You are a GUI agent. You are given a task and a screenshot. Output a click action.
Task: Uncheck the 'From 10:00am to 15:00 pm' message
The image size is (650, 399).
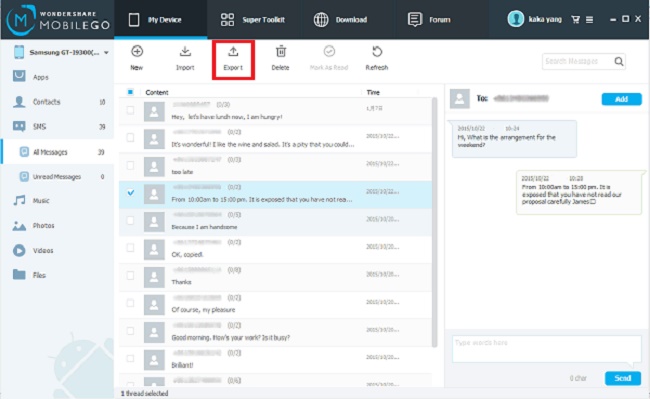(131, 193)
